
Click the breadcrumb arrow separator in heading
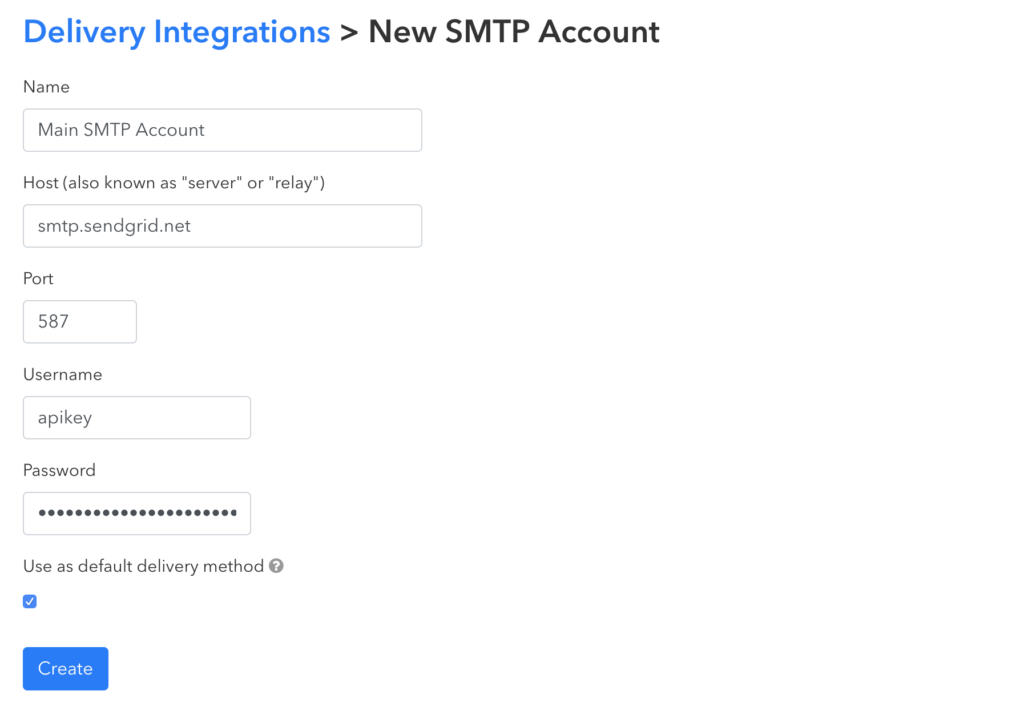[349, 33]
